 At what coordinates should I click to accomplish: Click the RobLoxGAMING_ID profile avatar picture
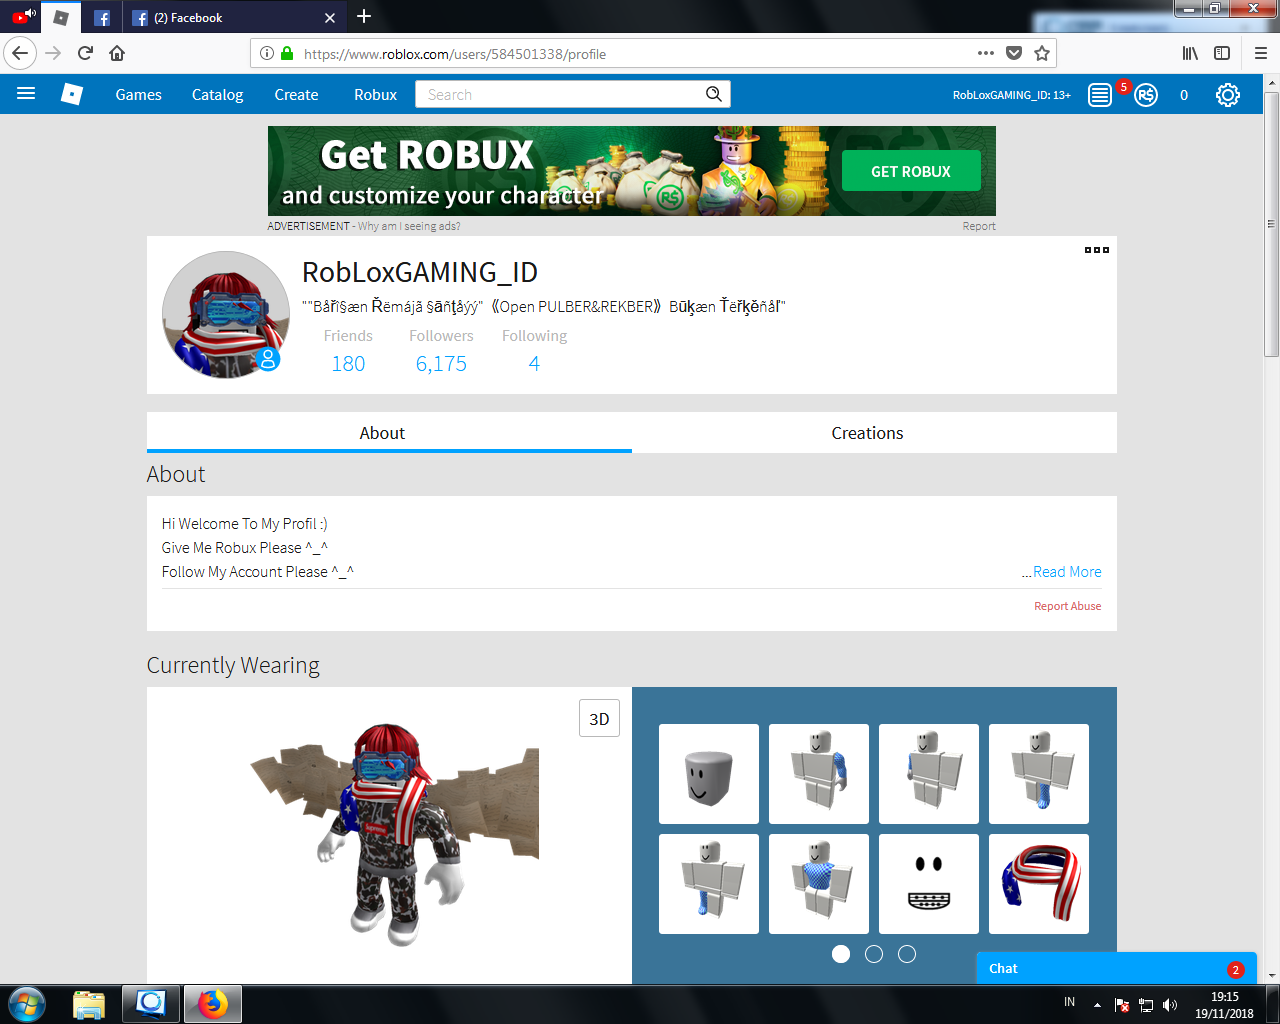[226, 314]
